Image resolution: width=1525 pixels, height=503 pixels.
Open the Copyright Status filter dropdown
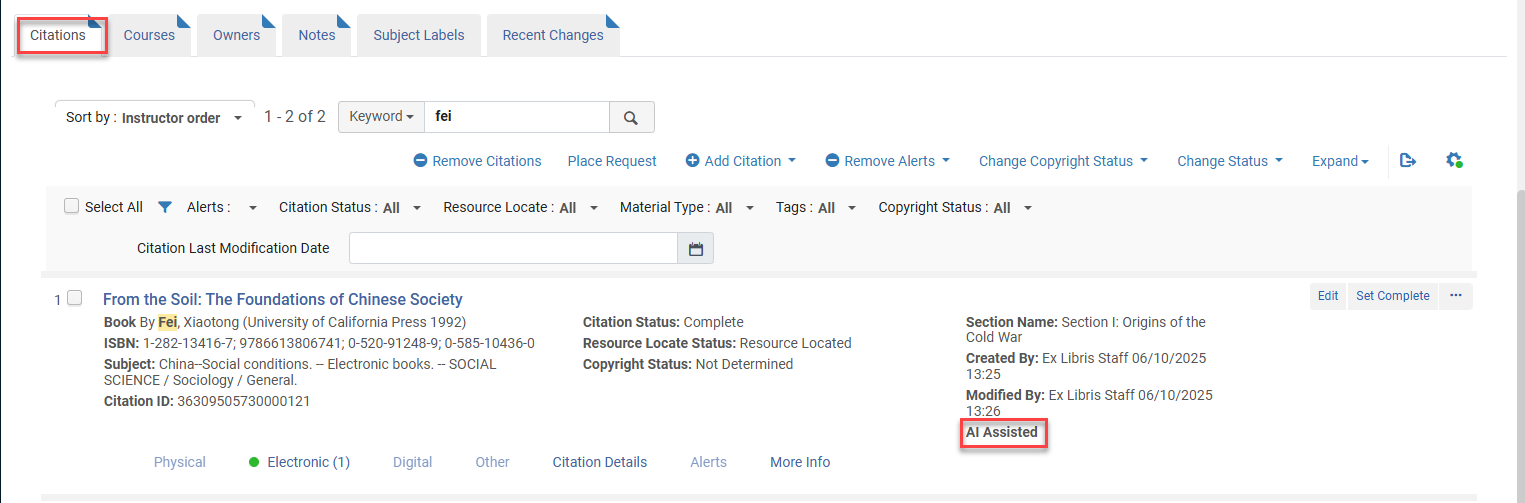tap(955, 208)
